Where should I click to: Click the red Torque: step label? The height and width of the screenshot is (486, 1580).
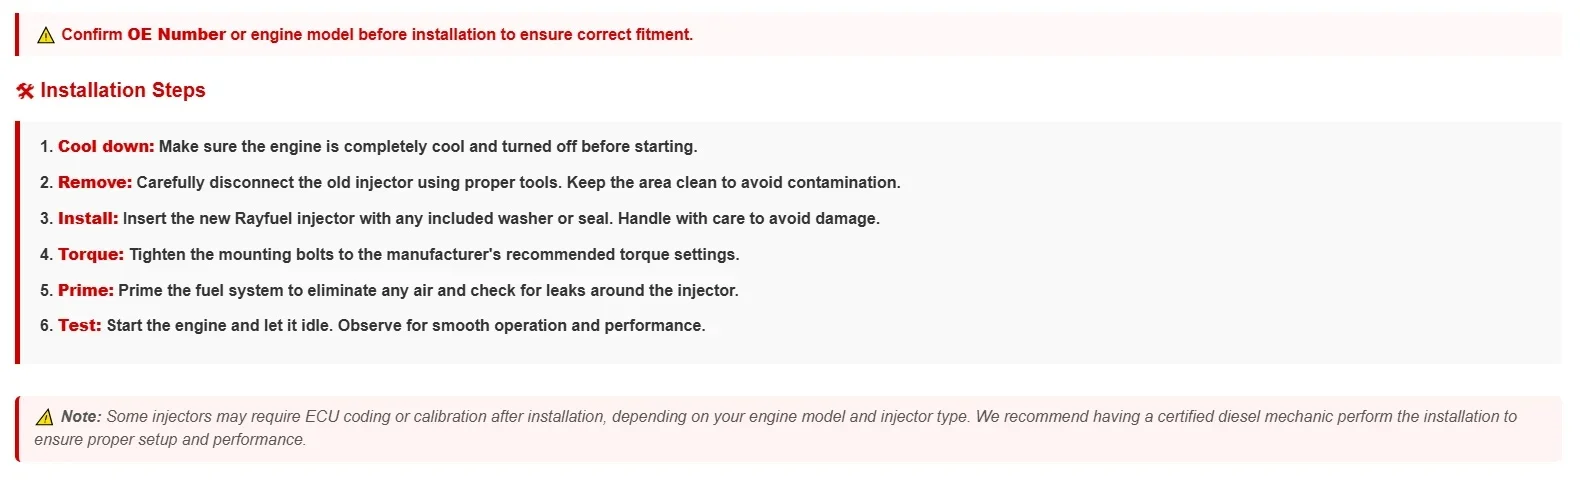click(91, 254)
